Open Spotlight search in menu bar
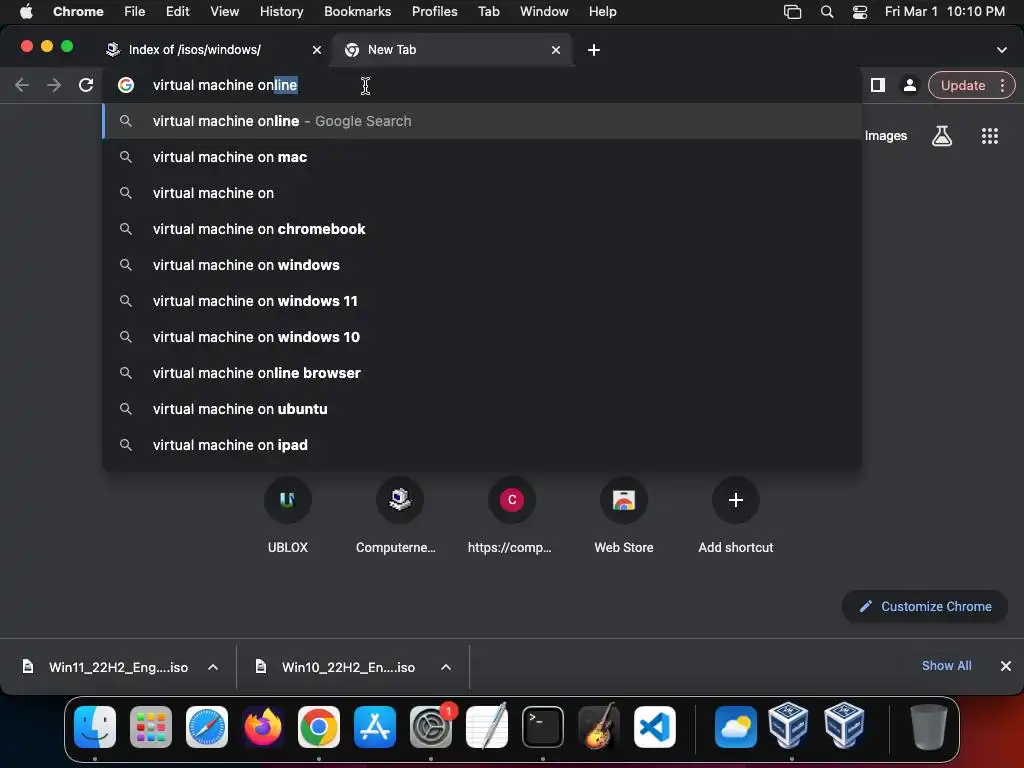1024x768 pixels. pos(827,11)
